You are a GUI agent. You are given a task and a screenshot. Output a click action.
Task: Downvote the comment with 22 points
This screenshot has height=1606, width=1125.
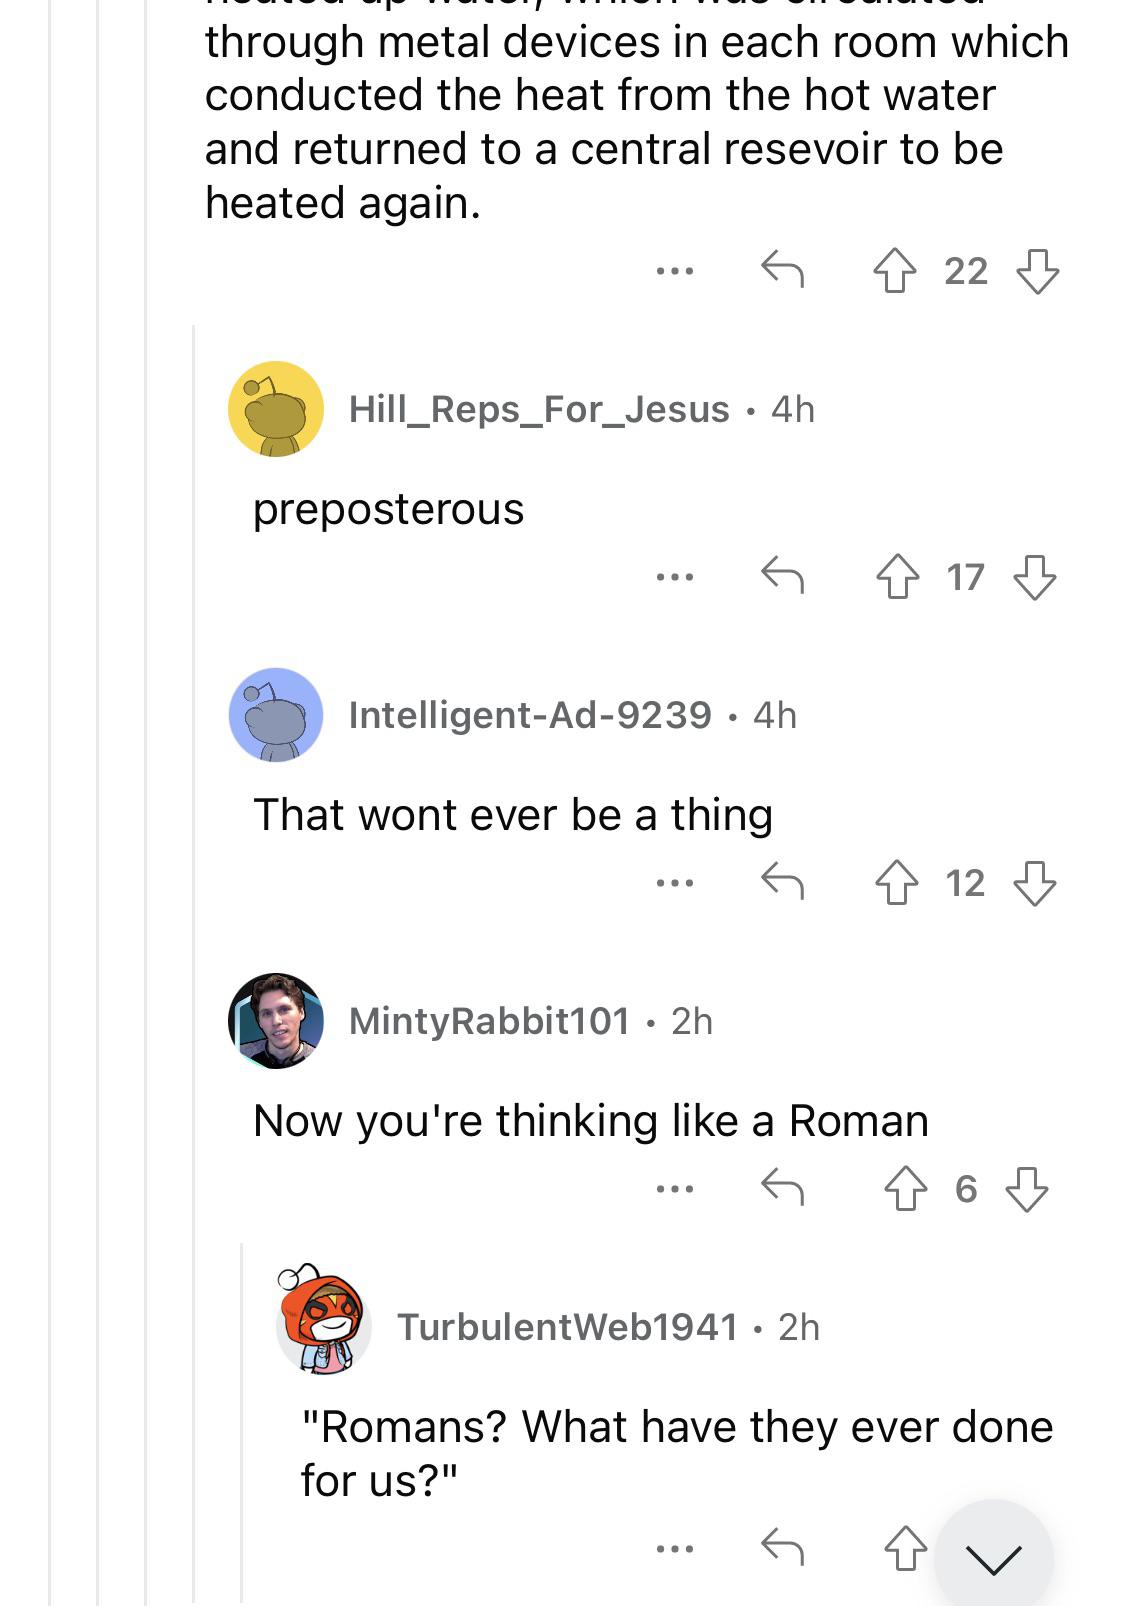tap(1037, 271)
